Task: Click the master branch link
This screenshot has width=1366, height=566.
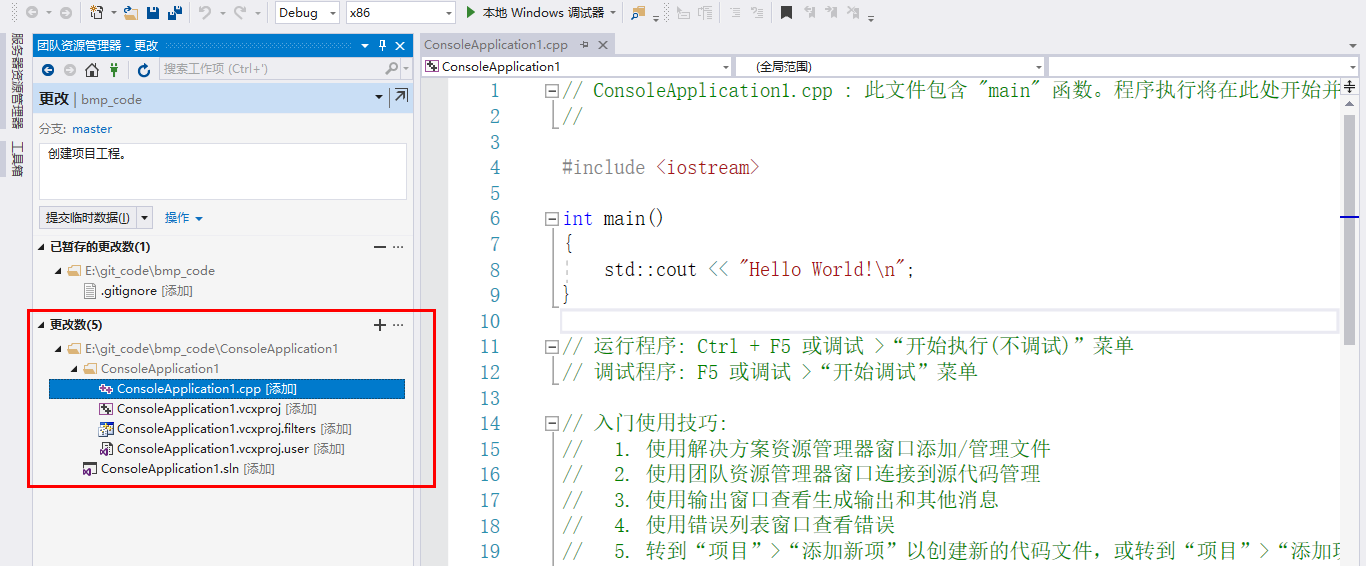Action: (x=92, y=129)
